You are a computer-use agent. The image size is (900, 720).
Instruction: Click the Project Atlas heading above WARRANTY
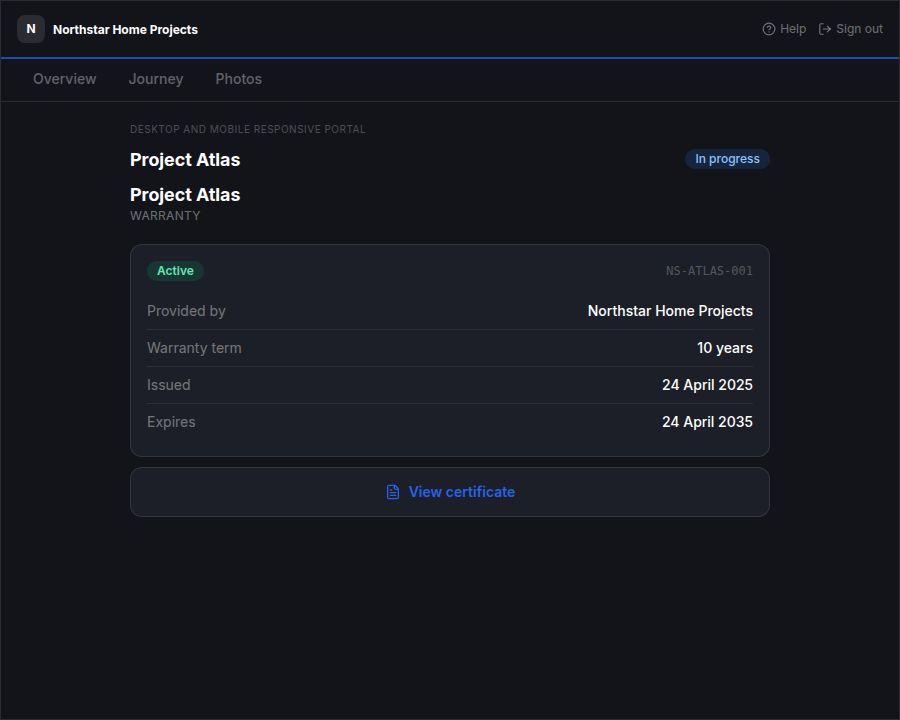[x=185, y=195]
